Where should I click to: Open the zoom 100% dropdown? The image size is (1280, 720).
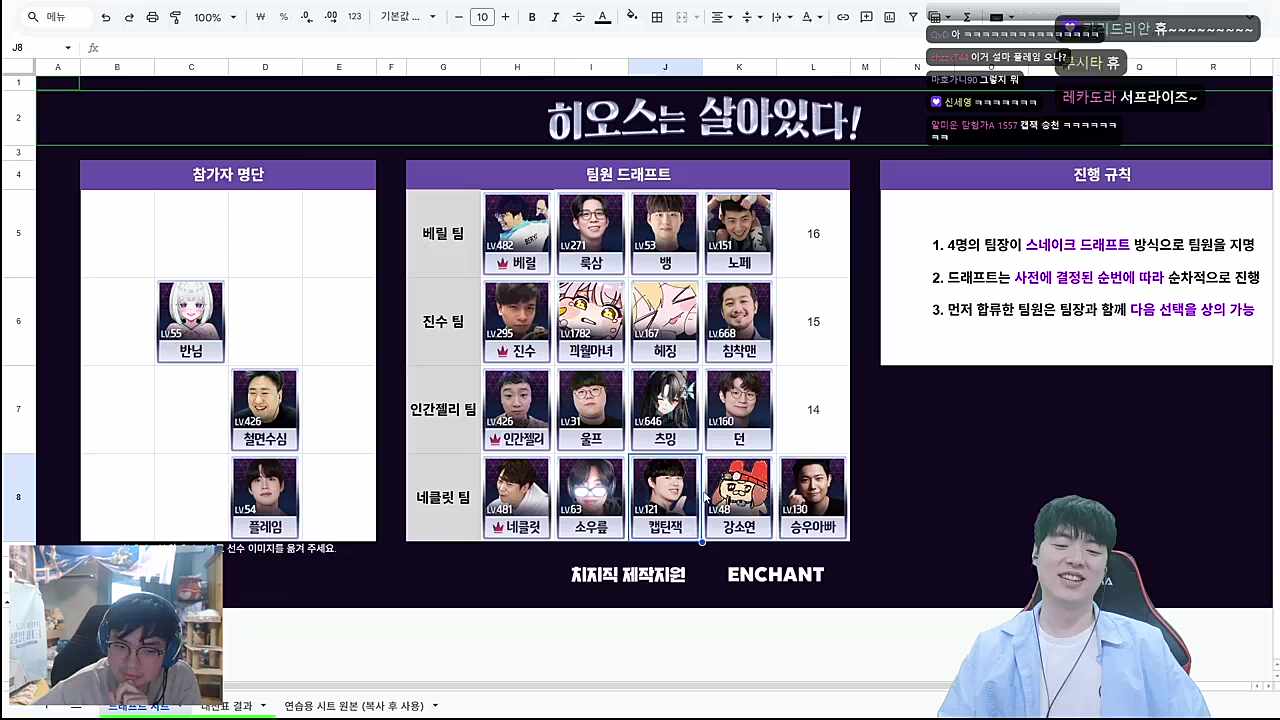point(215,17)
